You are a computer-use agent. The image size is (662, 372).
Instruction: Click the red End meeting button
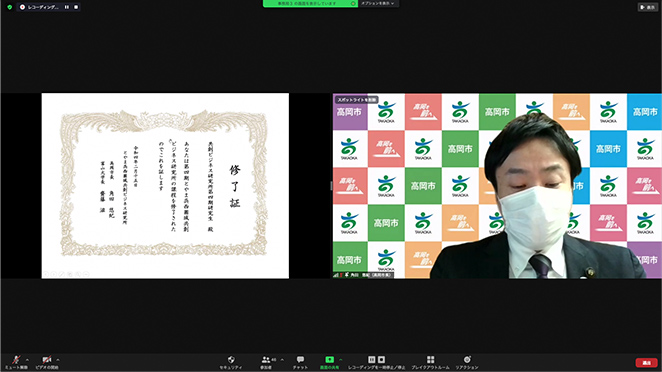click(x=646, y=363)
